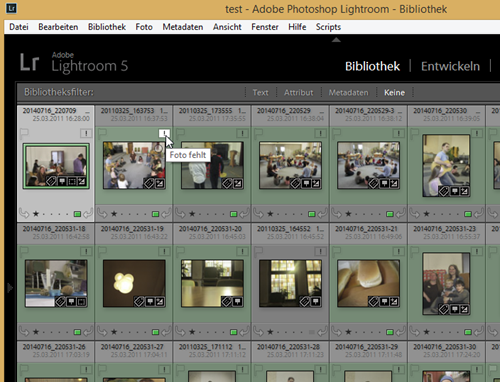Click GPS location badge on 20140716_220709 thumbnail
The width and height of the screenshot is (500, 382).
[x=62, y=181]
